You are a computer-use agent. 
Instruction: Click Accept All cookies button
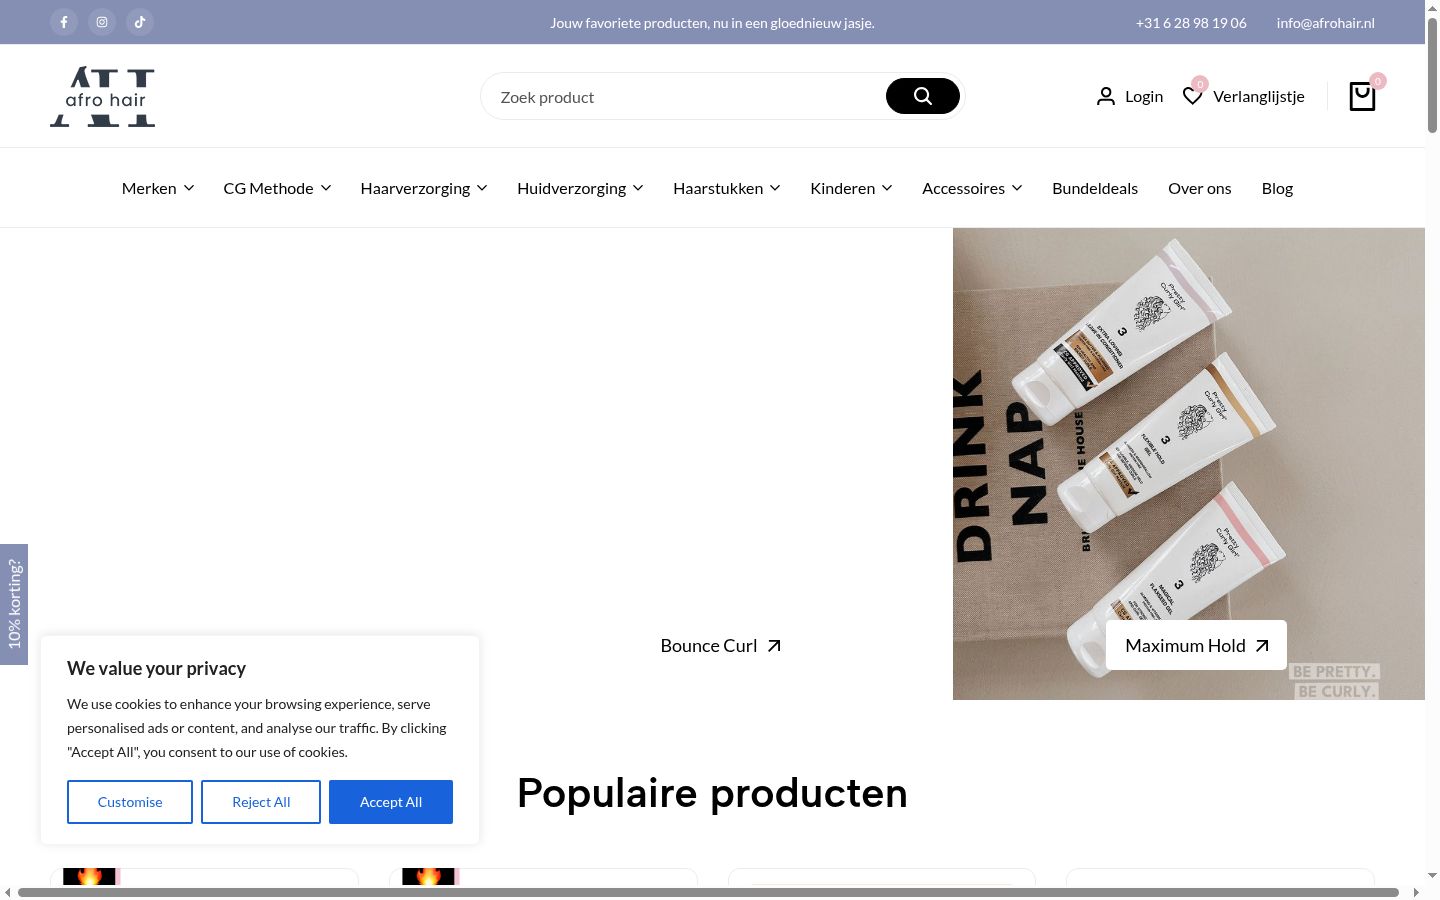(391, 802)
